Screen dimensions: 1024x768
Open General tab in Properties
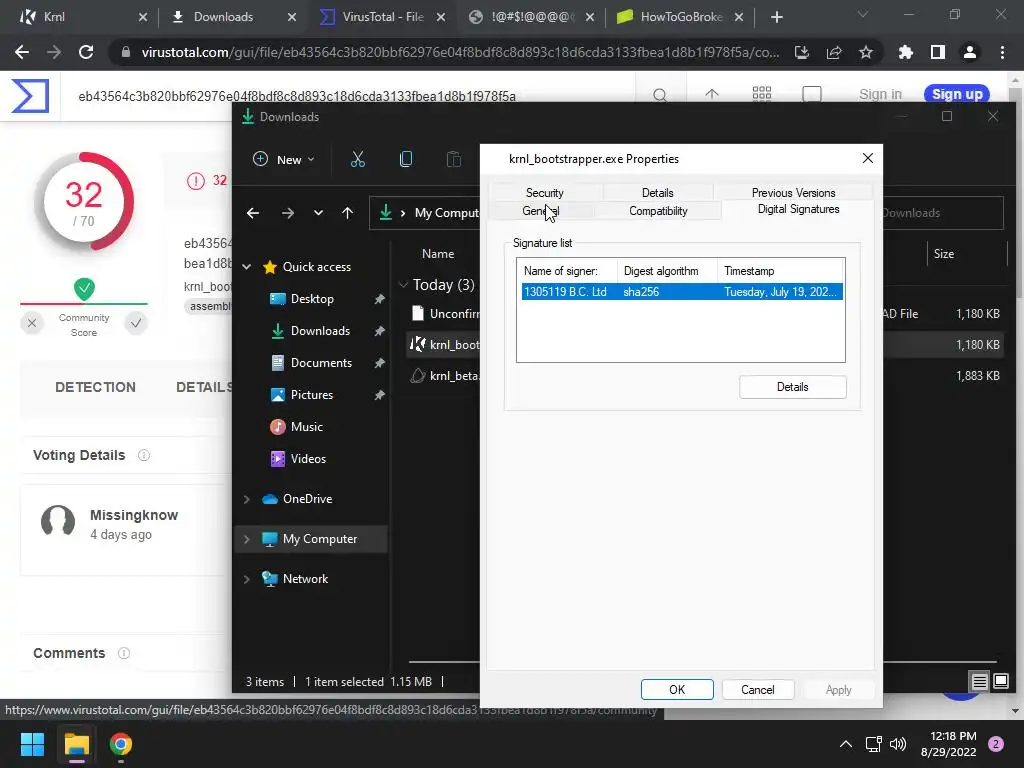click(541, 211)
